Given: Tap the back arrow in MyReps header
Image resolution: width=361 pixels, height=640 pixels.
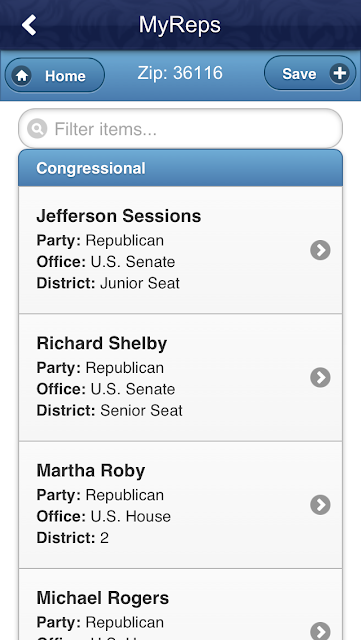Looking at the screenshot, I should [29, 25].
